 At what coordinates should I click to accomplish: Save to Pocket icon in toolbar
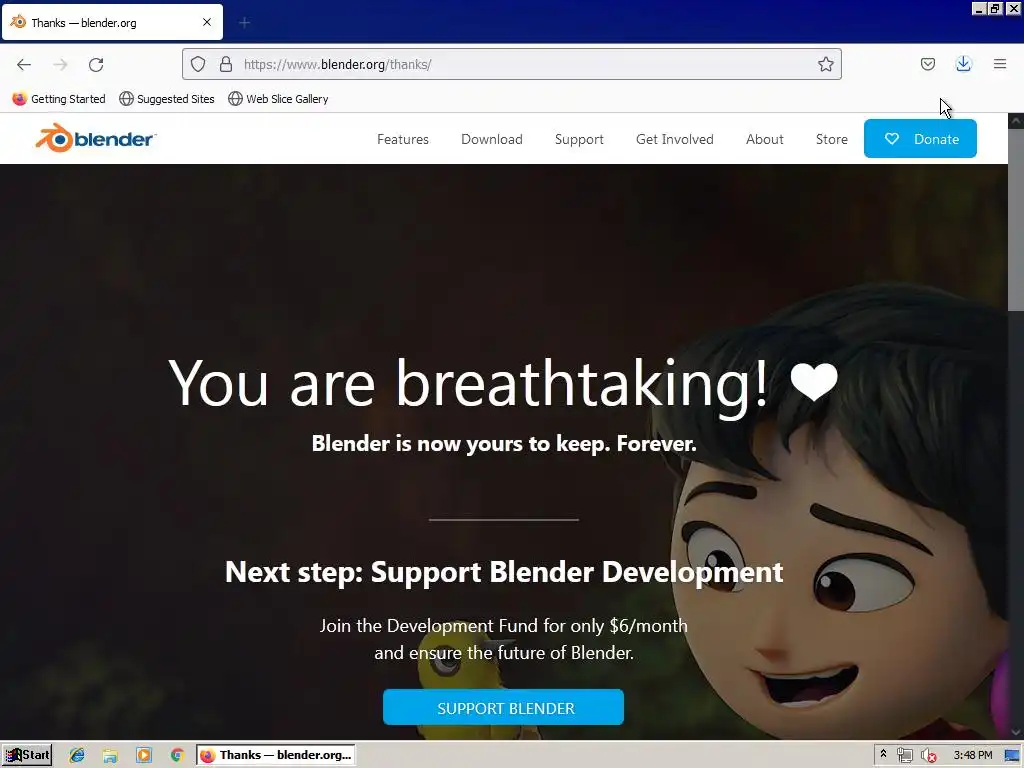point(927,64)
